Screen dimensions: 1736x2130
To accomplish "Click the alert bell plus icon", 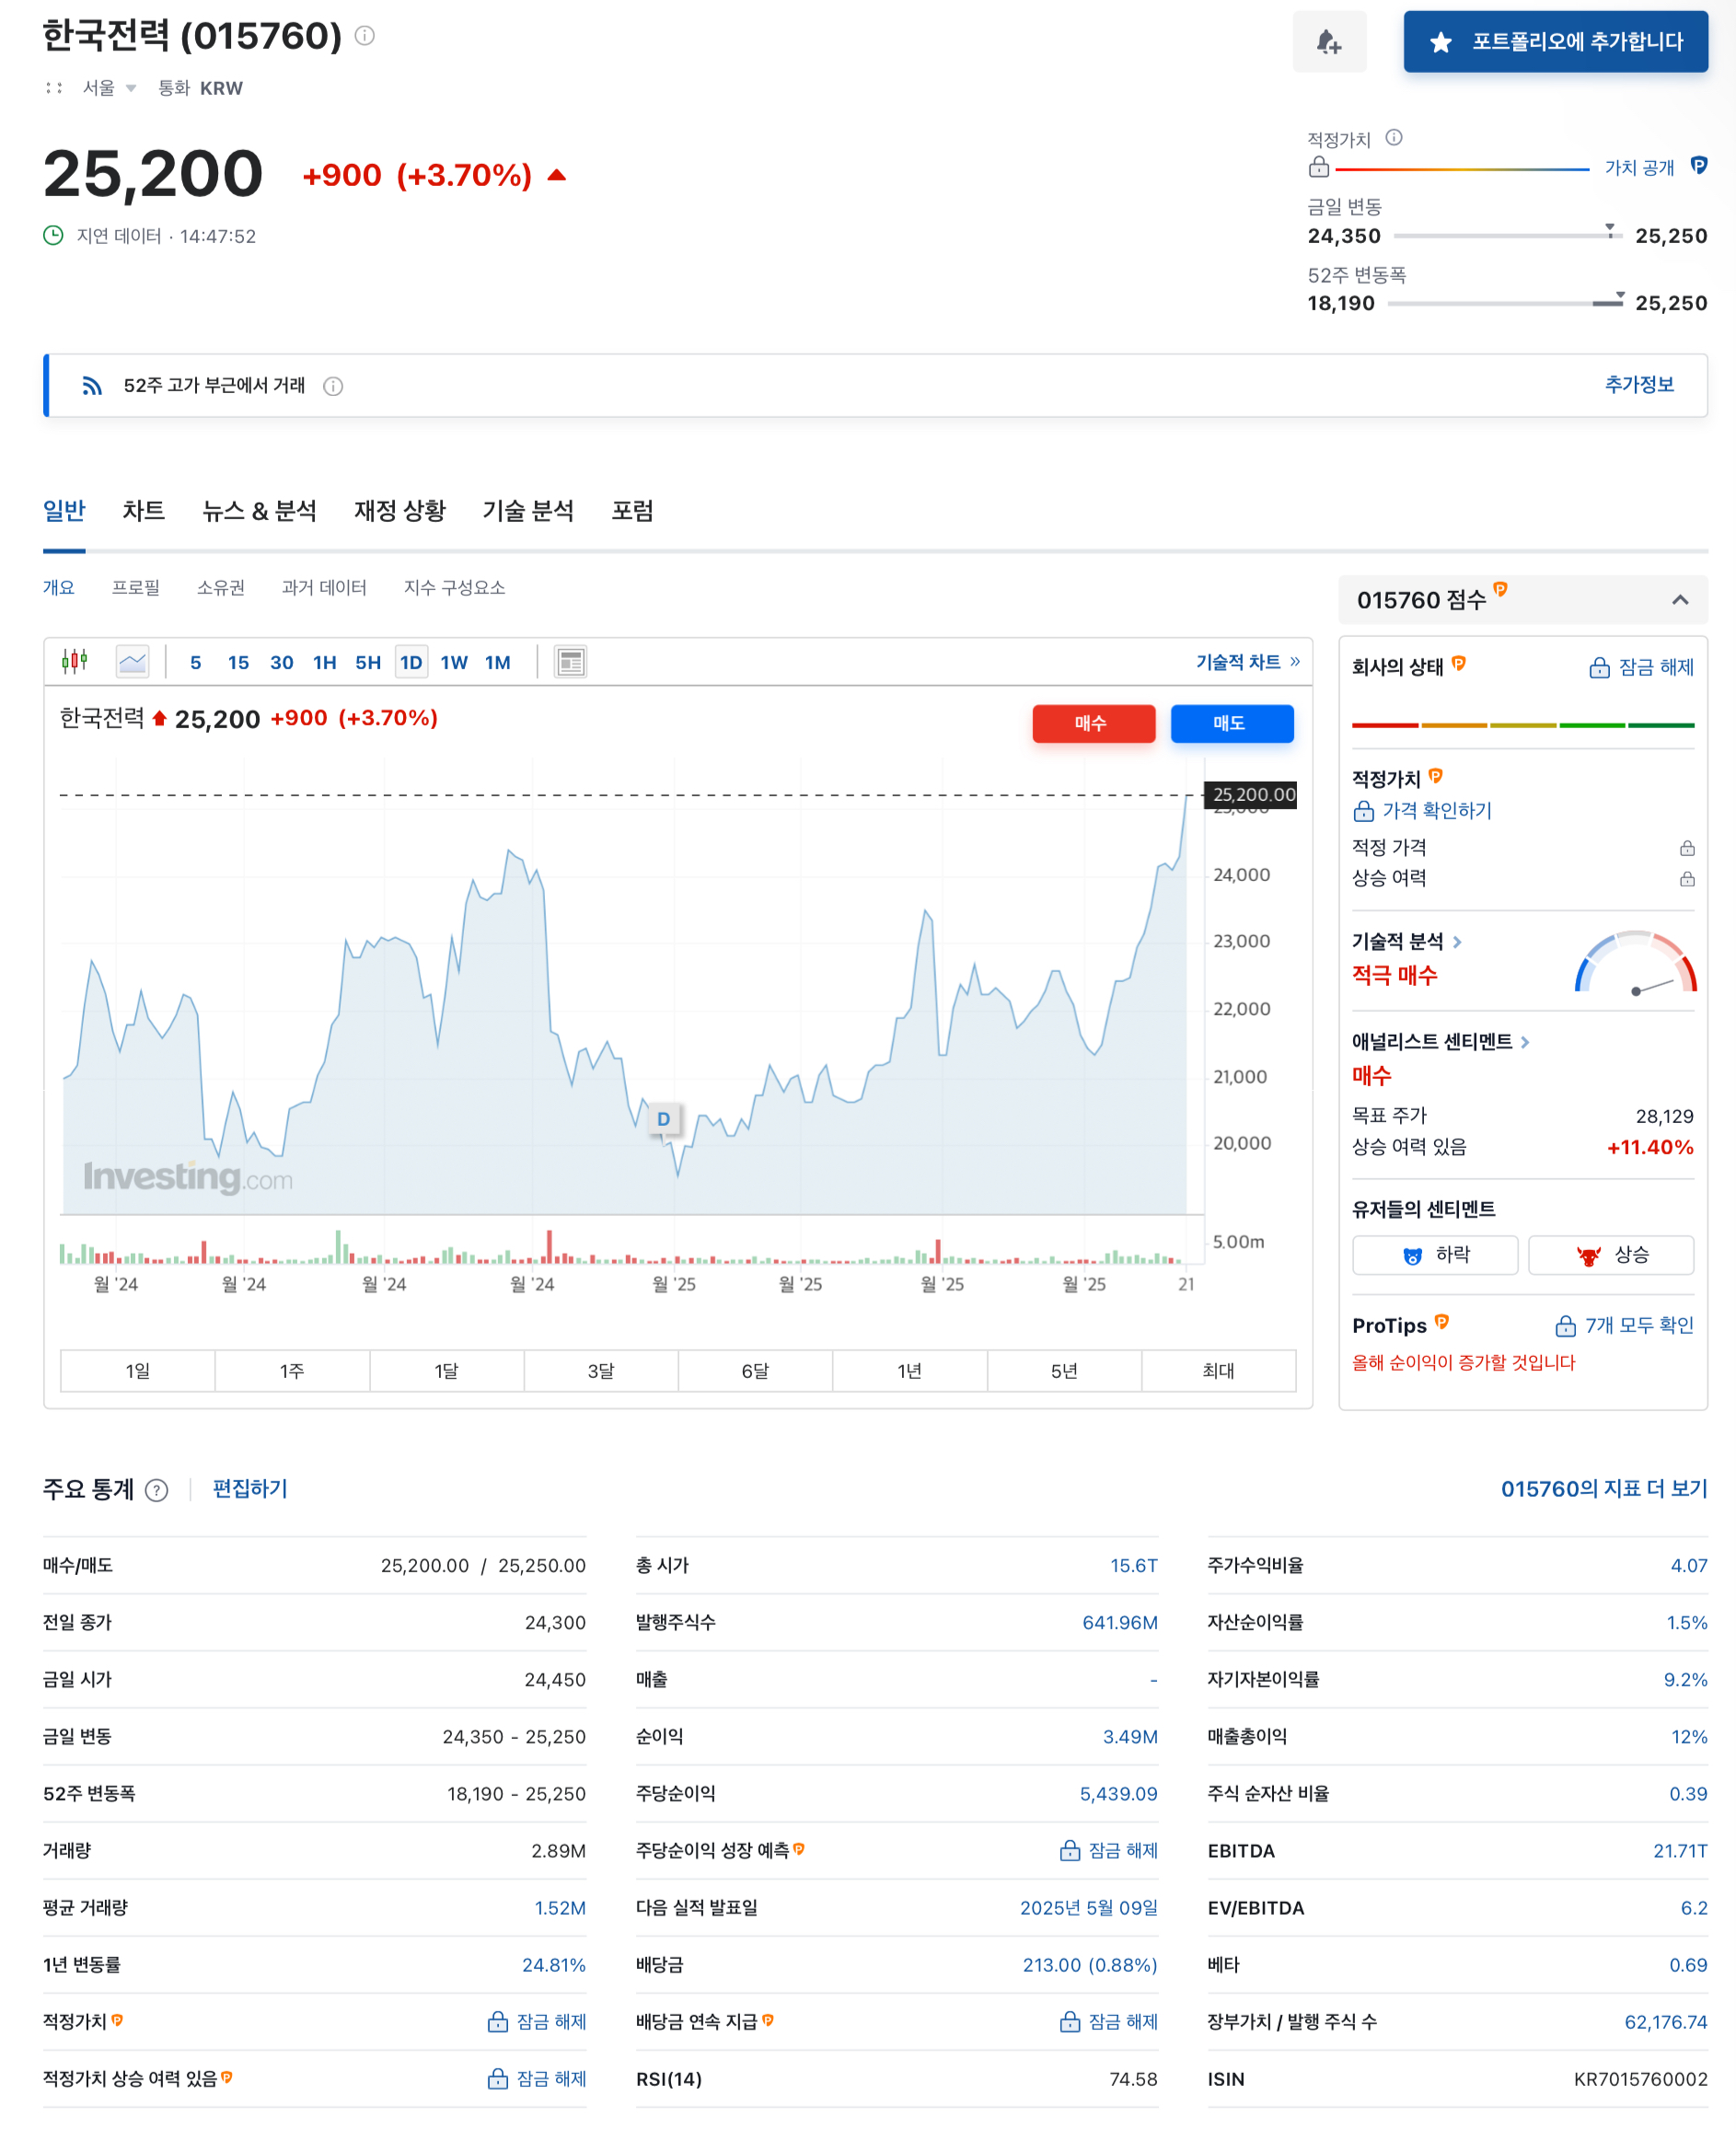I will click(x=1329, y=42).
